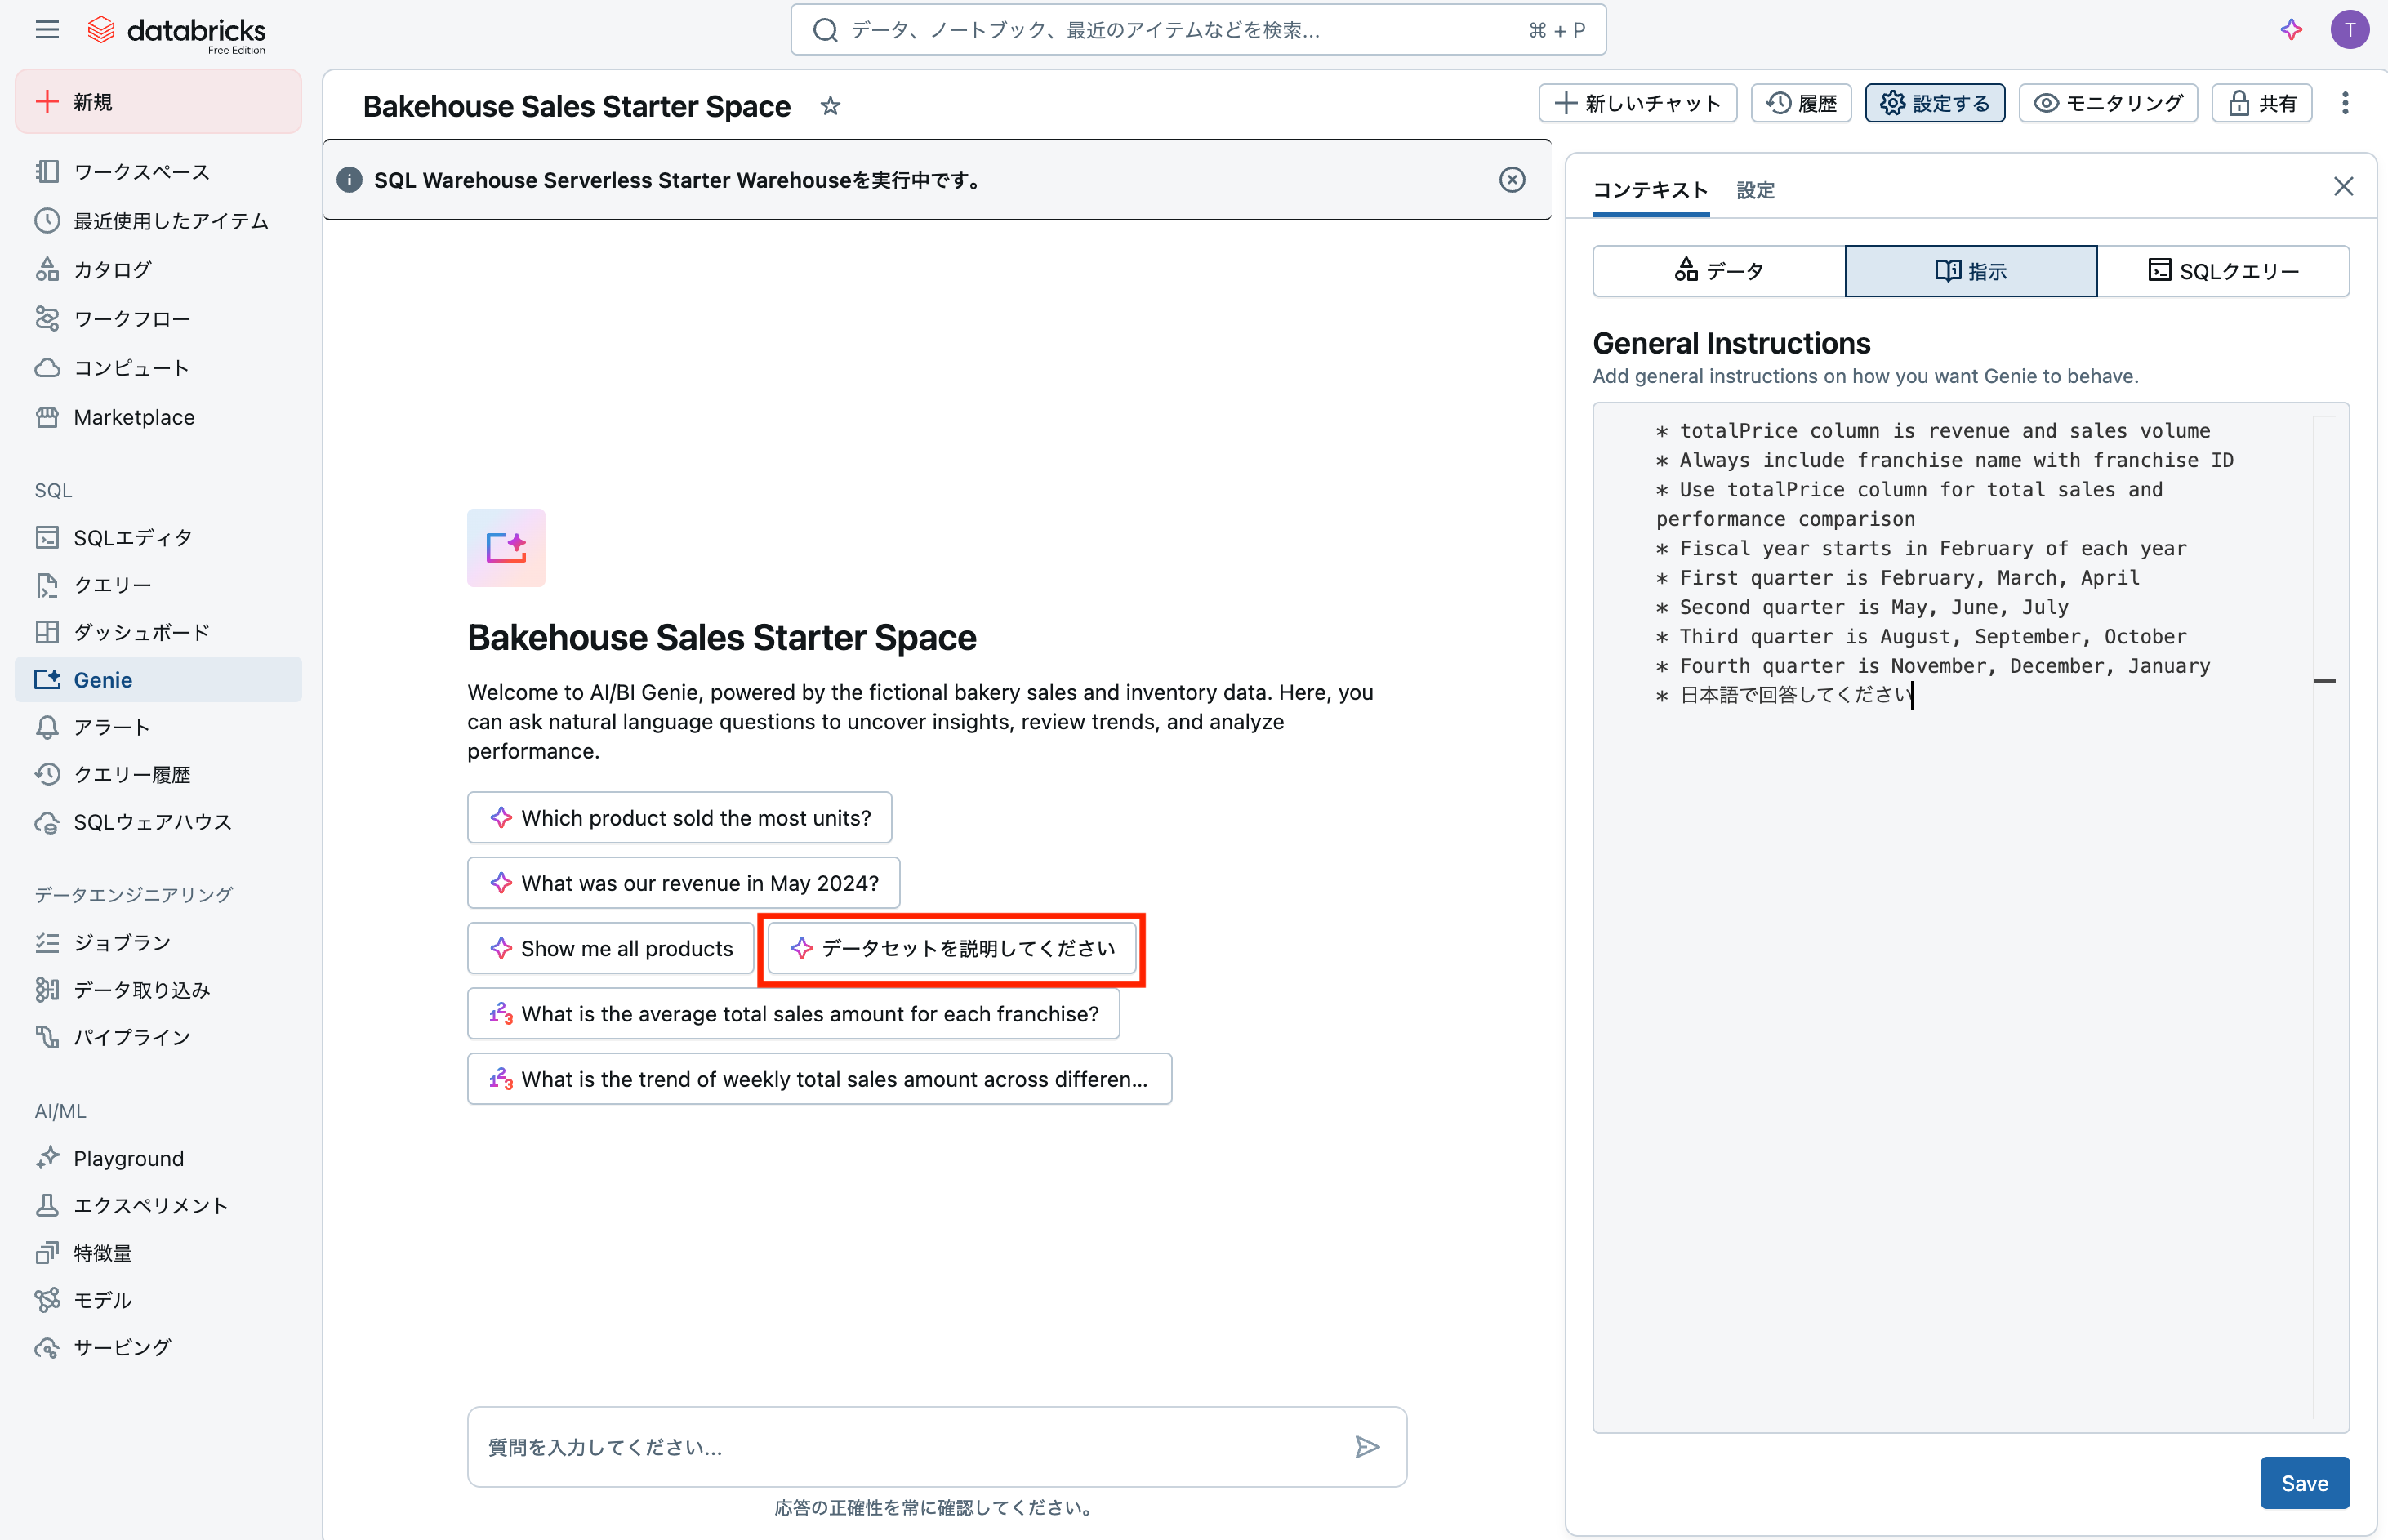The image size is (2388, 1540).
Task: Select the データ segment
Action: click(1719, 271)
